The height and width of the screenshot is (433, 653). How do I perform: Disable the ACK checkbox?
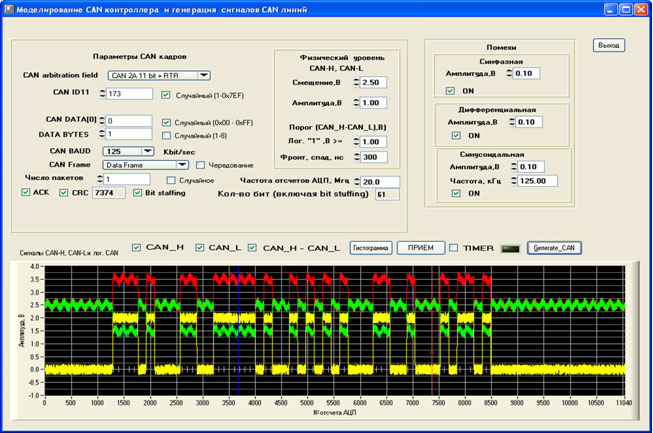26,192
